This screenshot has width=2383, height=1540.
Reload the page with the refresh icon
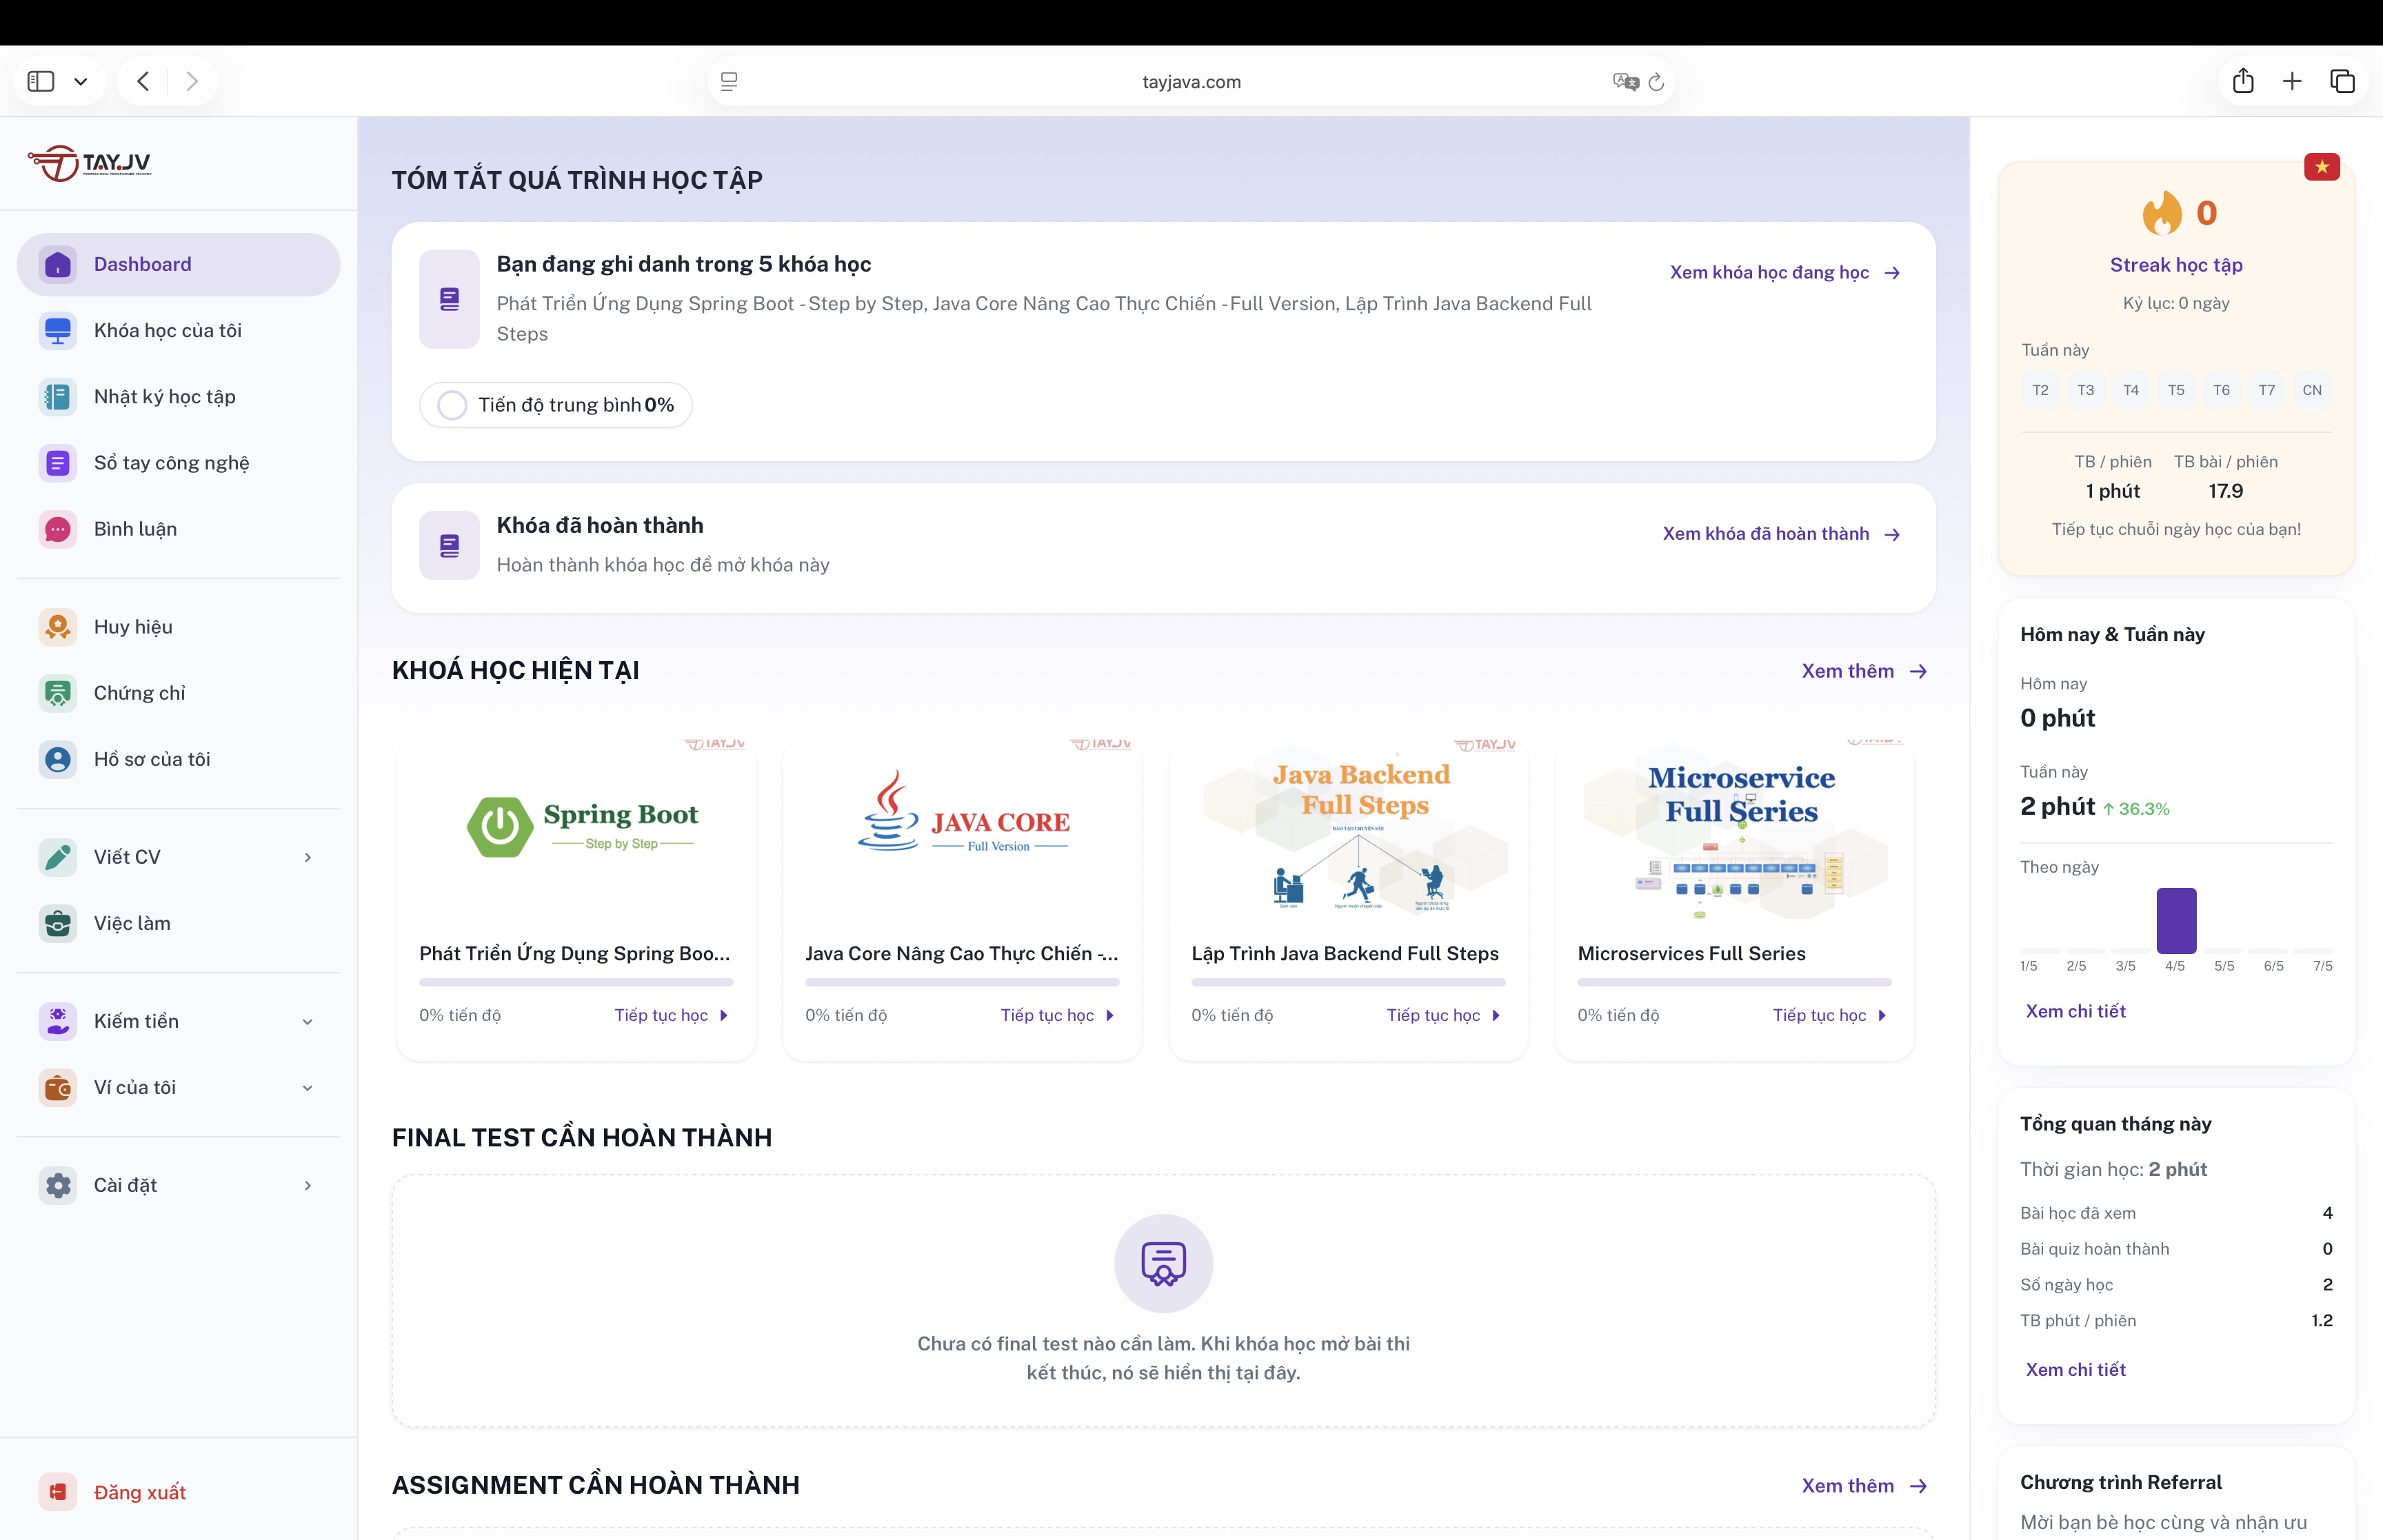click(1656, 82)
